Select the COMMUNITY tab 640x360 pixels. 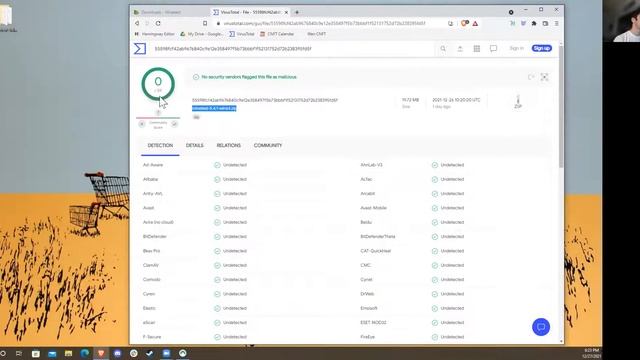click(x=268, y=145)
